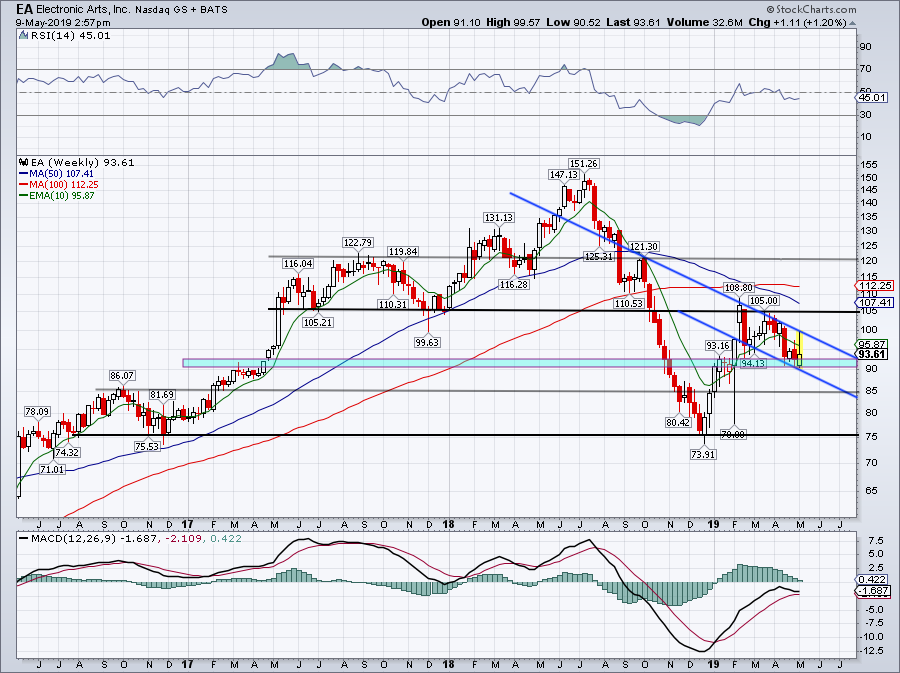This screenshot has width=900, height=673.
Task: Click the 121.30 price label
Action: (x=643, y=246)
